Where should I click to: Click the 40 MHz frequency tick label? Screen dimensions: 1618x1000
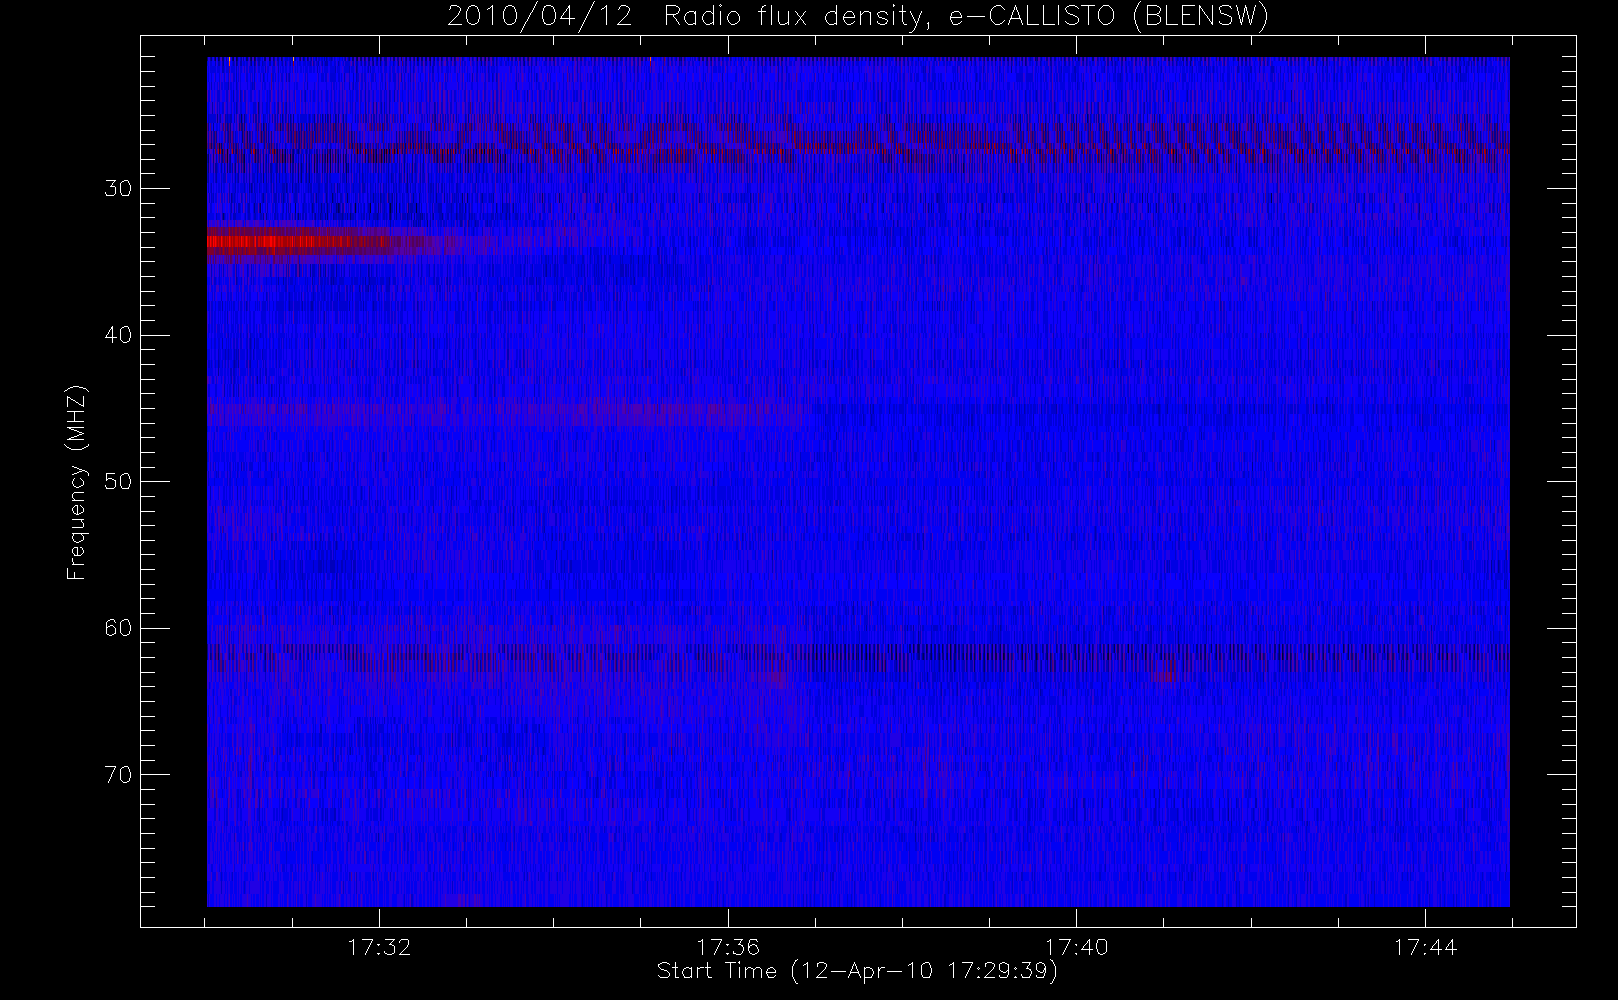118,335
